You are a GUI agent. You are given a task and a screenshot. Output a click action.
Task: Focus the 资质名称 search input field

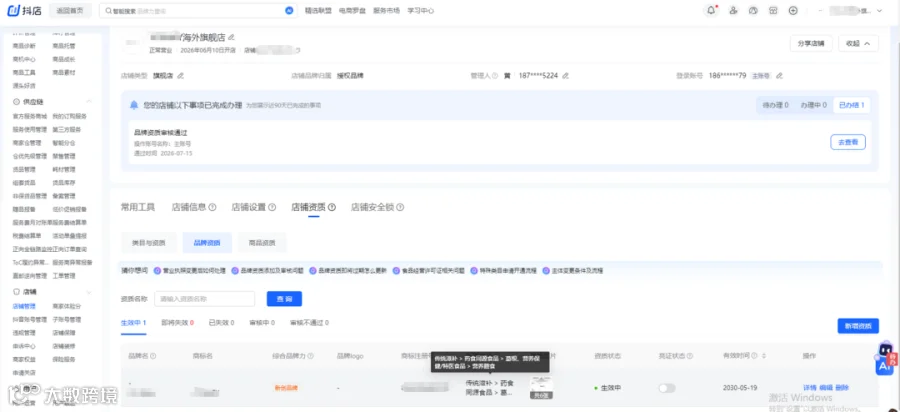pos(204,299)
